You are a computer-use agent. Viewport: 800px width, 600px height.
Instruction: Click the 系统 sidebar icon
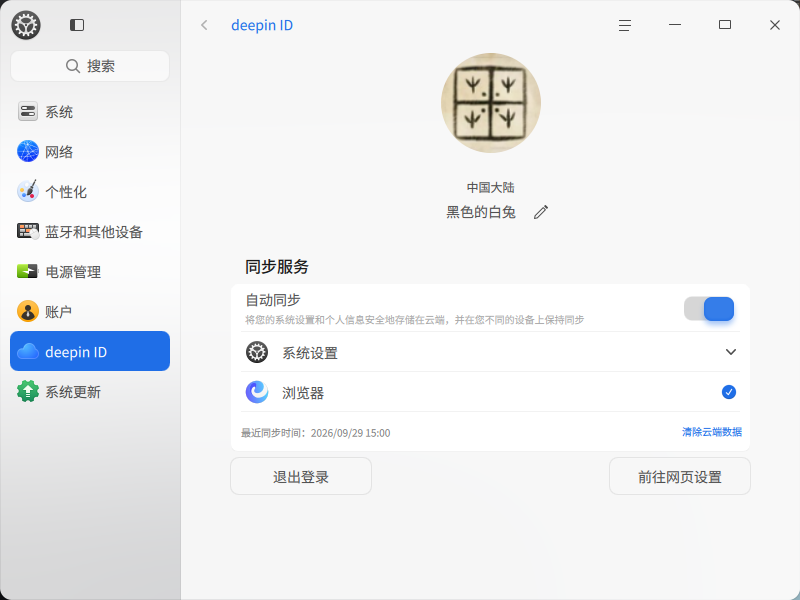tap(28, 112)
